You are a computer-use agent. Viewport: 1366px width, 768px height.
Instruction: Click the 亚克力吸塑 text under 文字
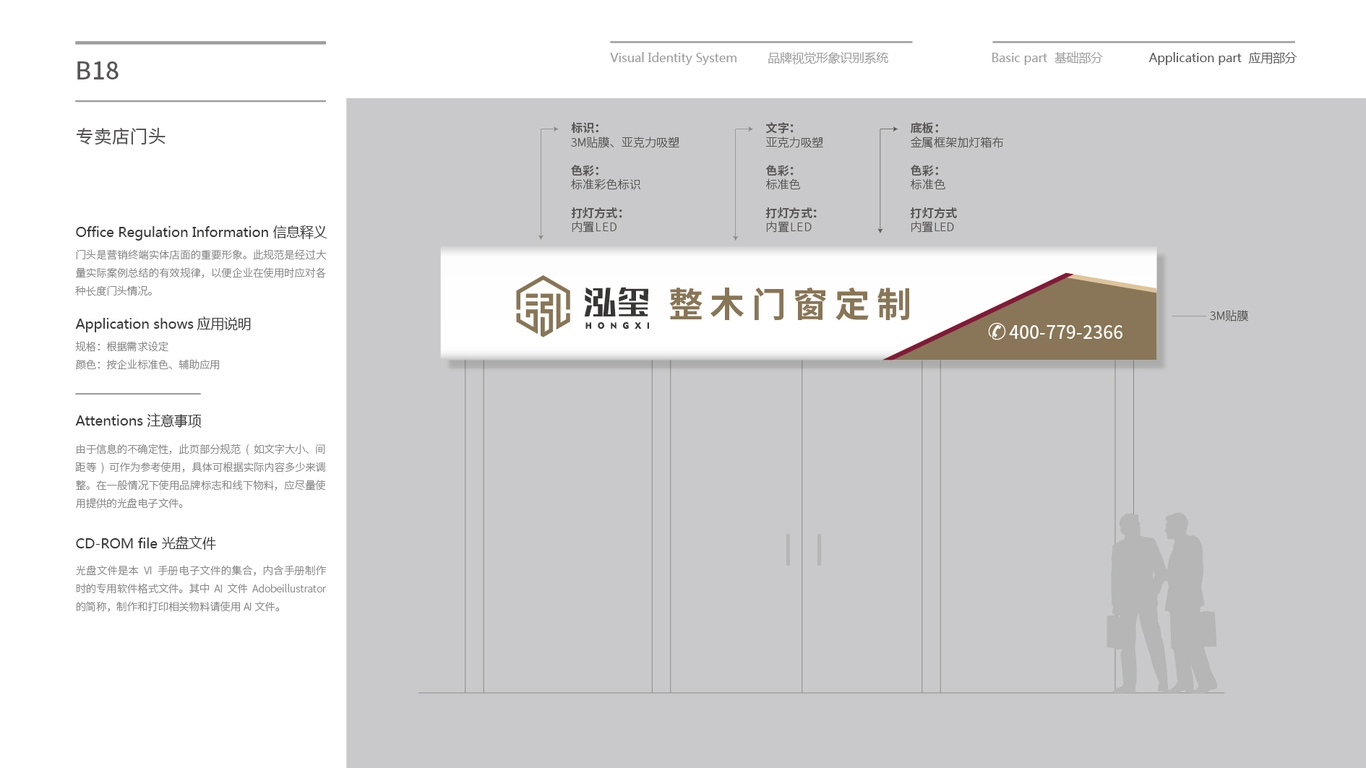click(794, 143)
